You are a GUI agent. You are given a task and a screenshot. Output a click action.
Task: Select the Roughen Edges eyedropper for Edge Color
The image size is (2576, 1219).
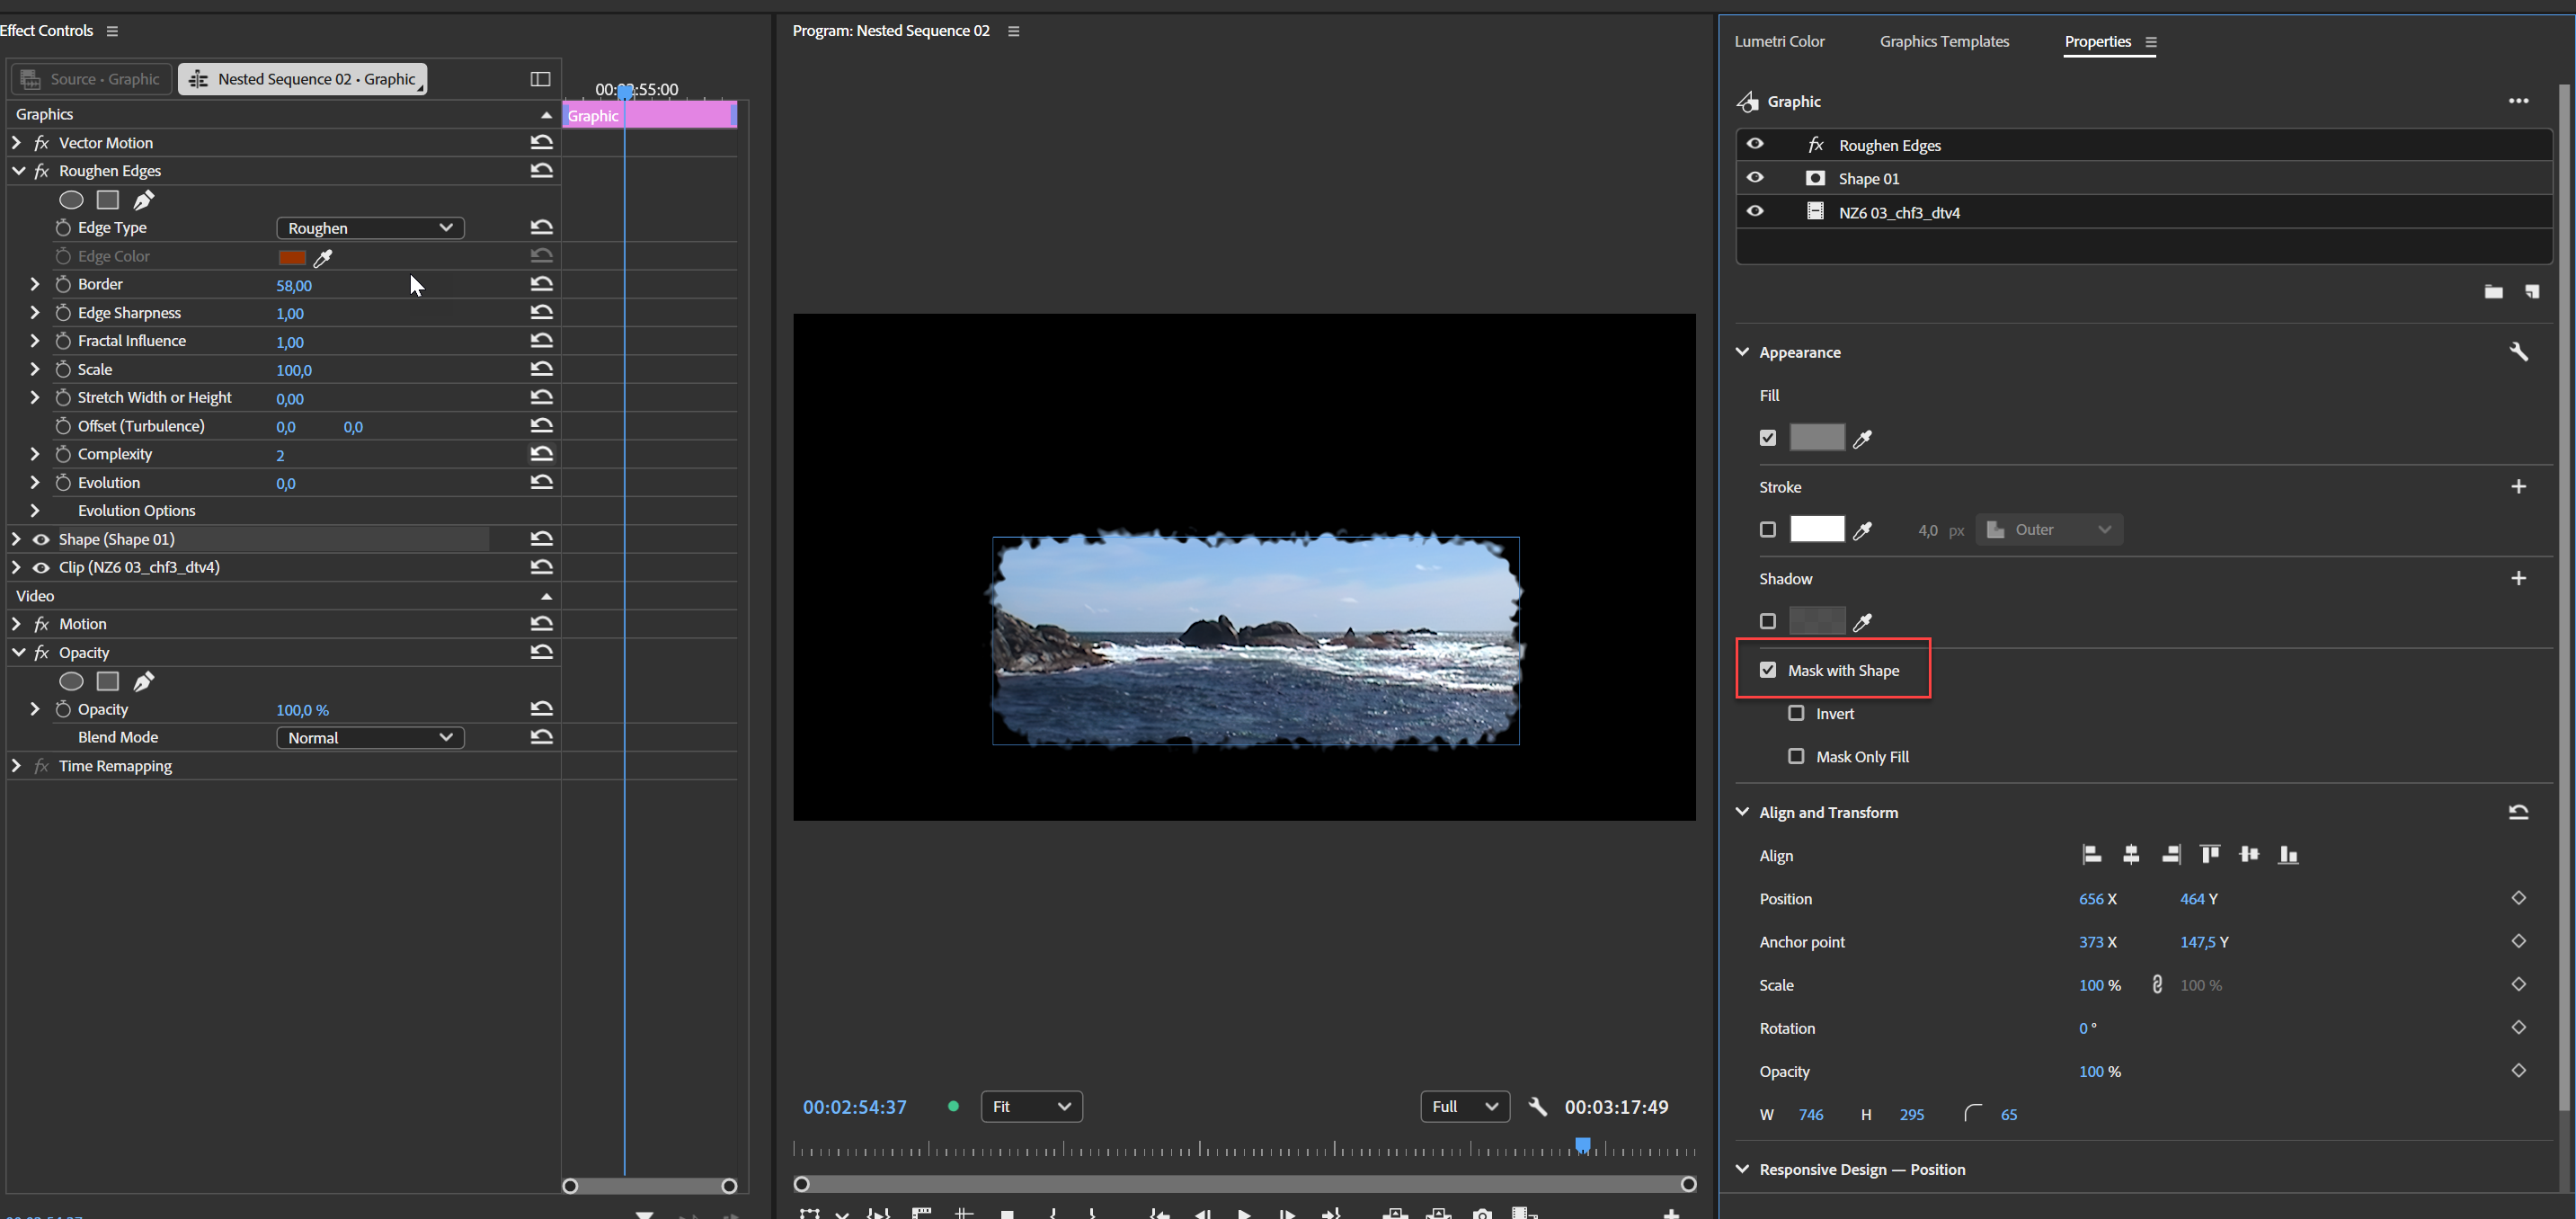point(323,258)
